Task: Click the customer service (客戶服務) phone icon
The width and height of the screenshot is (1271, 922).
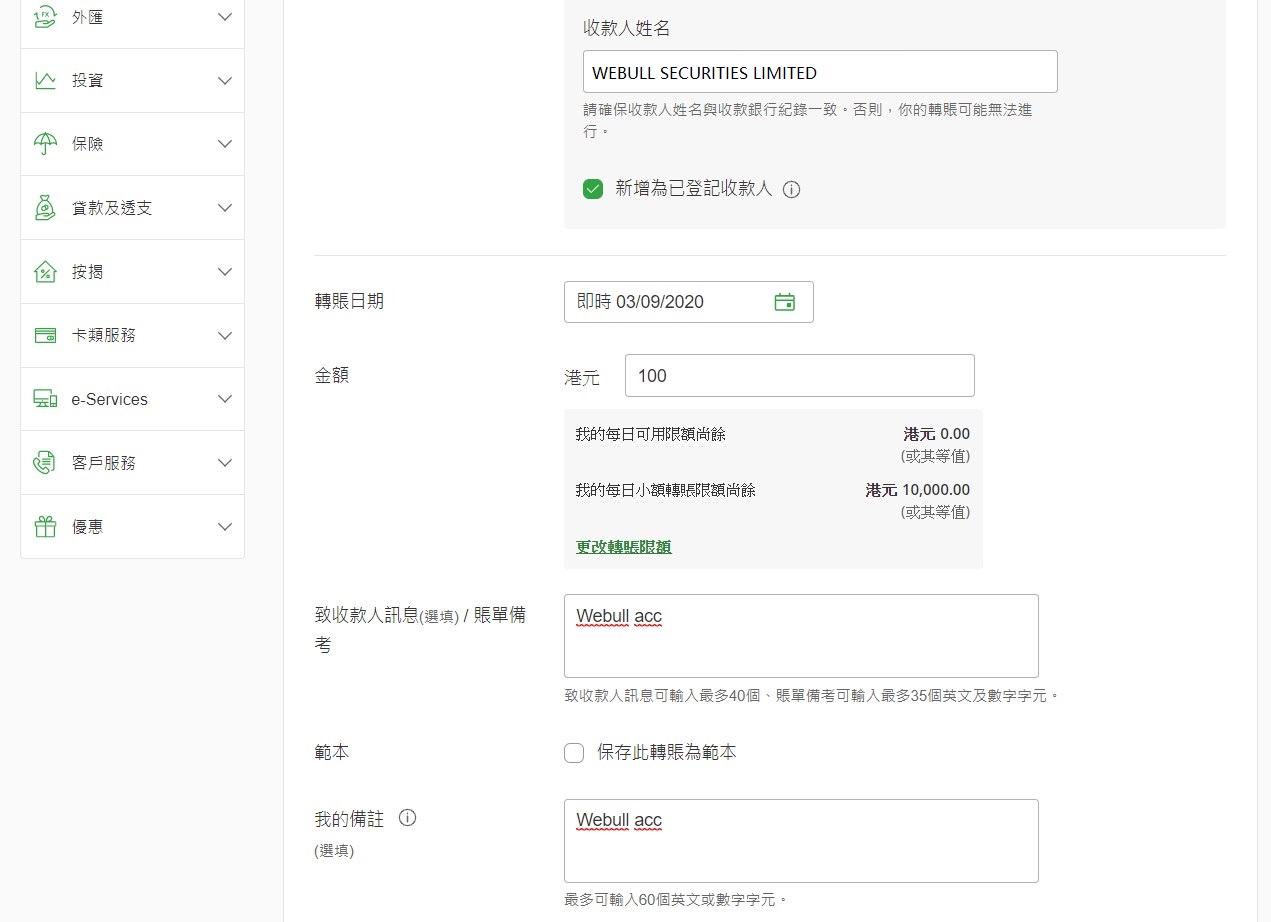Action: tap(45, 463)
